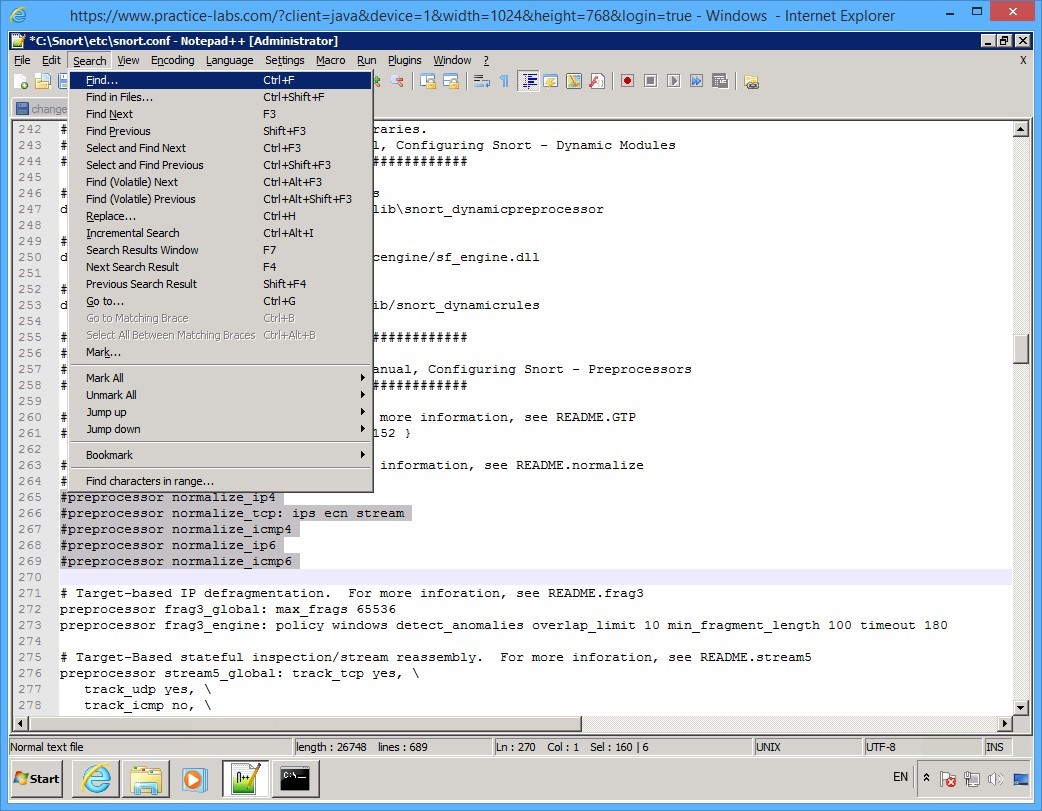Select Replace from the Search menu
1042x811 pixels.
point(110,216)
